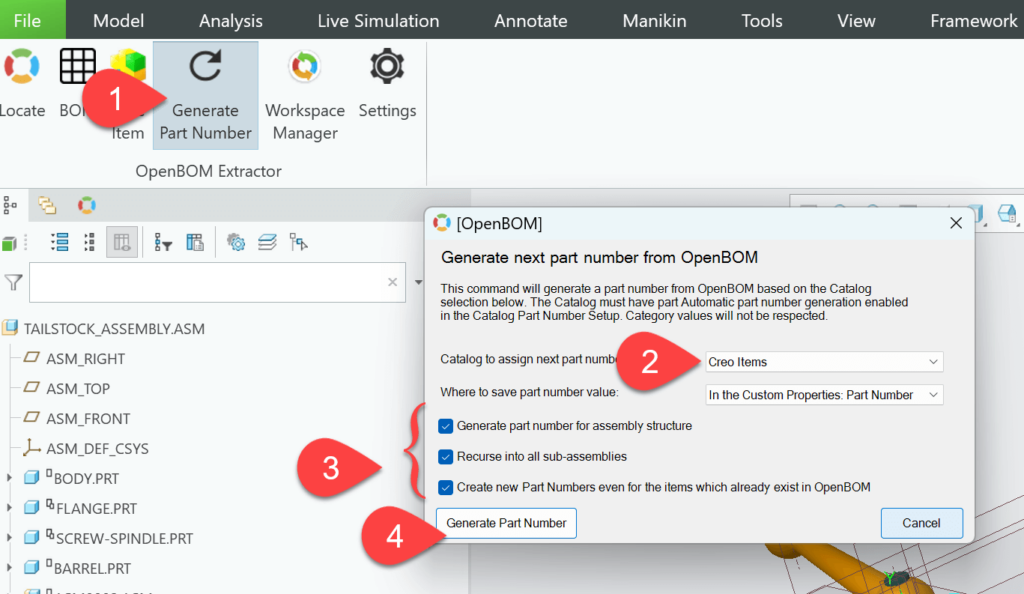Click the green model display icon
1024x594 pixels.
pyautogui.click(x=9, y=243)
